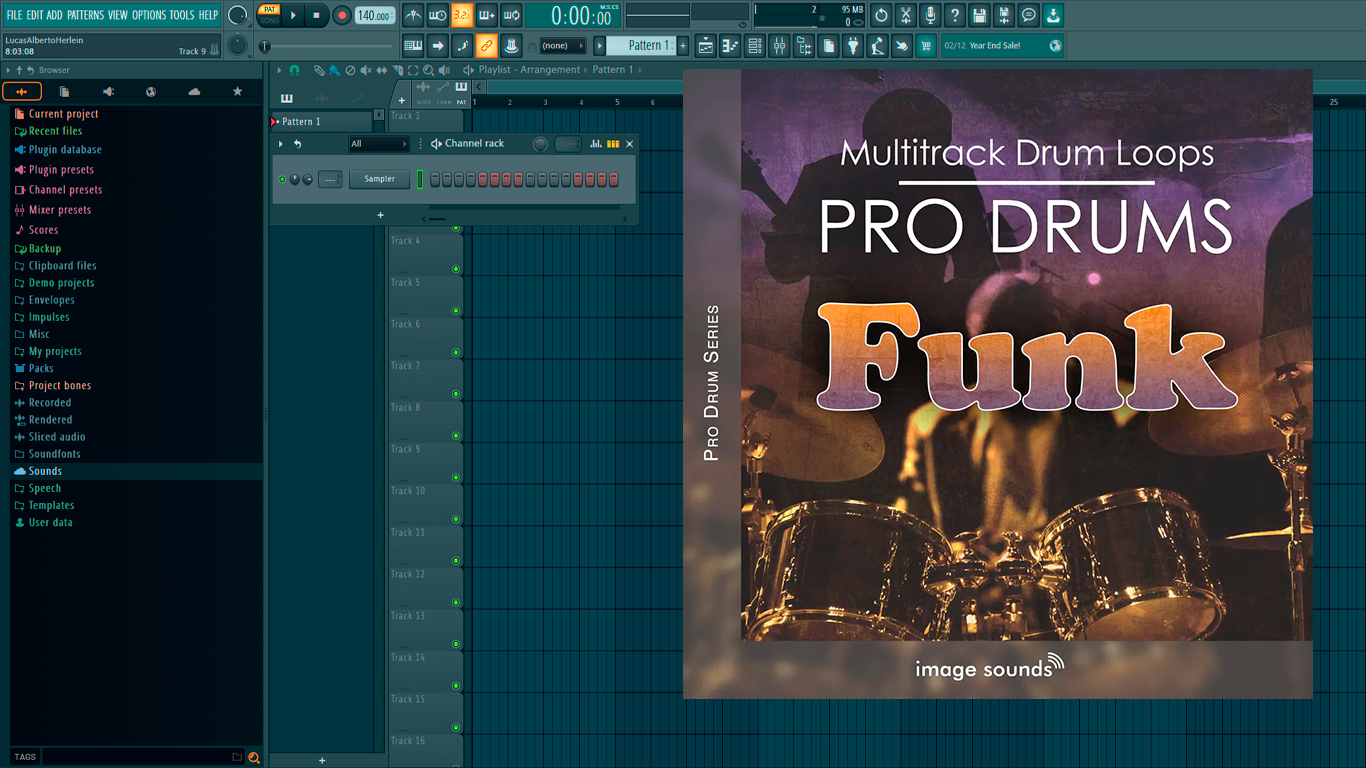Open the TOOLS menu
The image size is (1366, 768).
tap(182, 15)
